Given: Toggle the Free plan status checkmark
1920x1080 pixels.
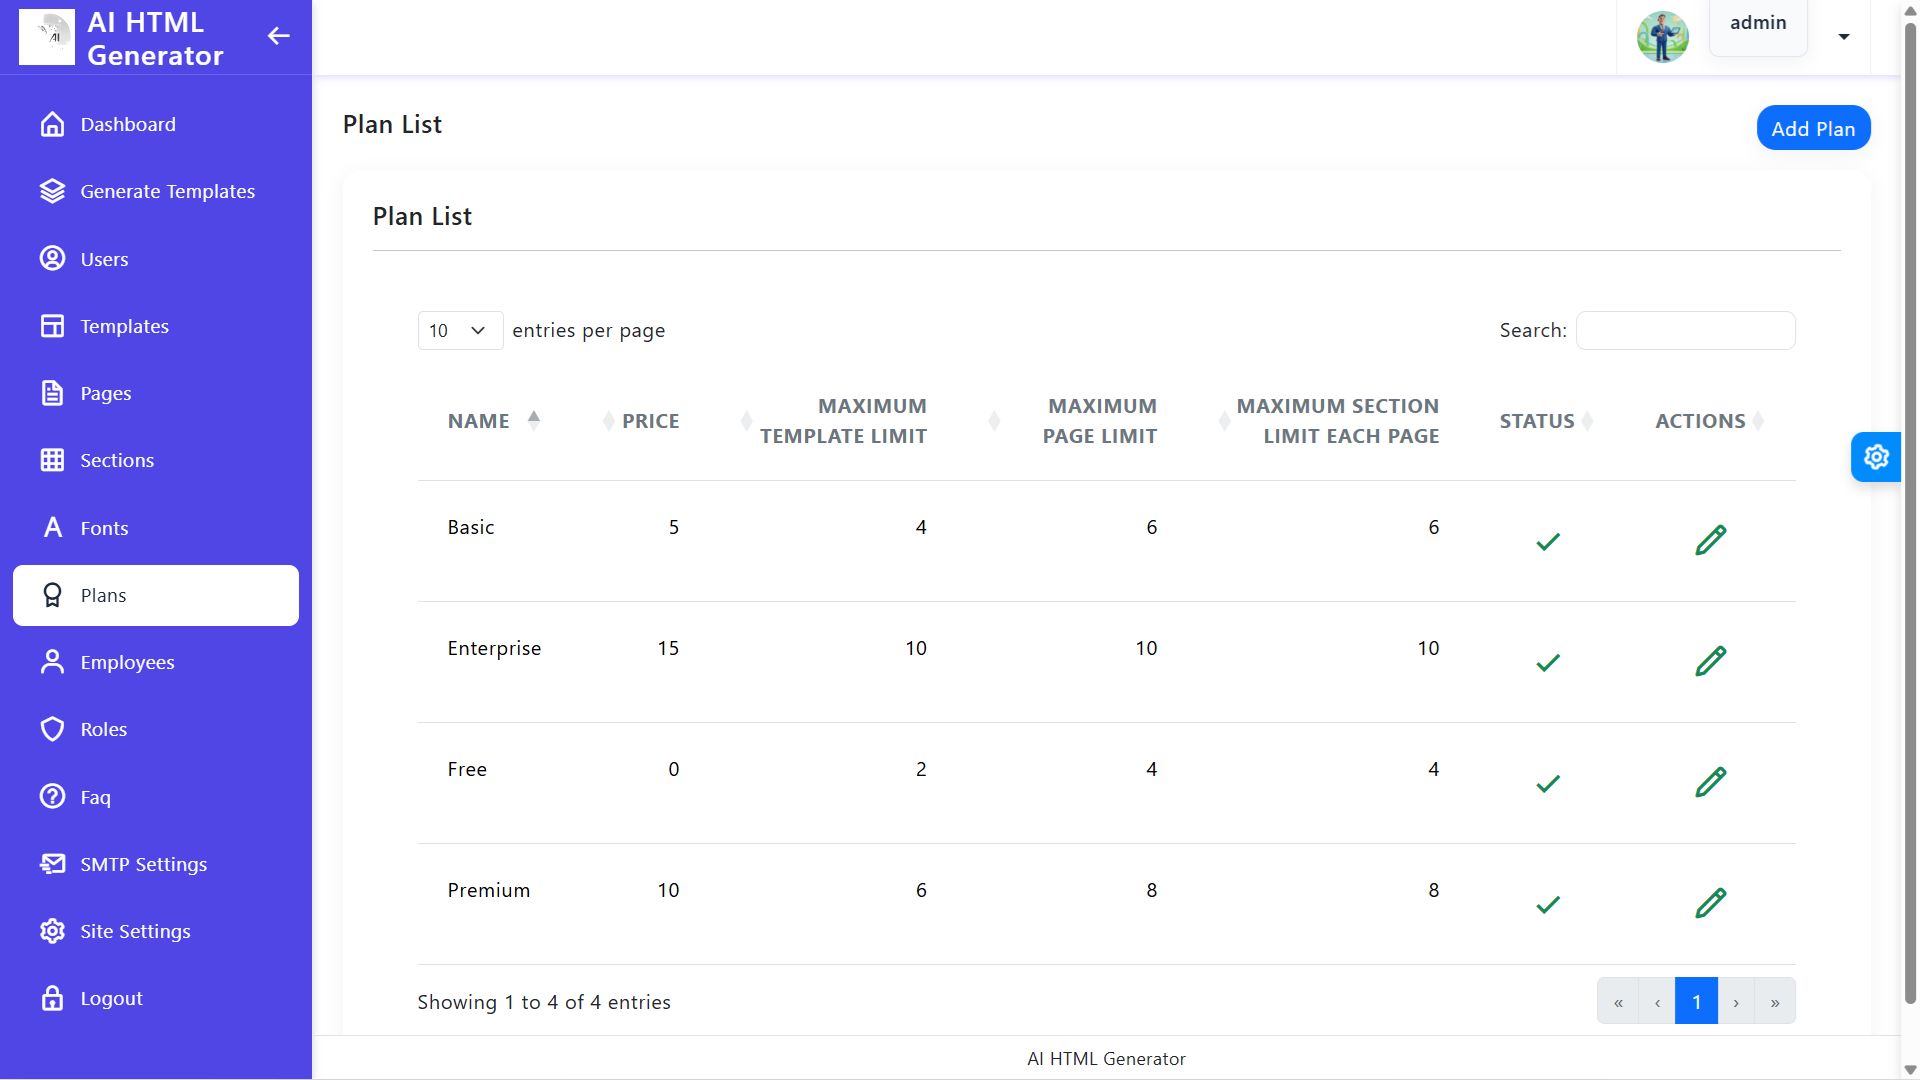Looking at the screenshot, I should coord(1547,784).
